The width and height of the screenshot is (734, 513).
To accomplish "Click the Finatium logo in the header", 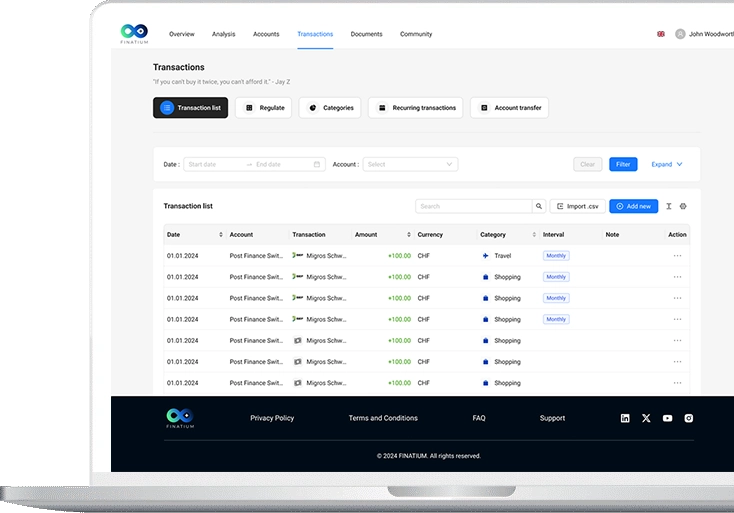I will coord(134,34).
